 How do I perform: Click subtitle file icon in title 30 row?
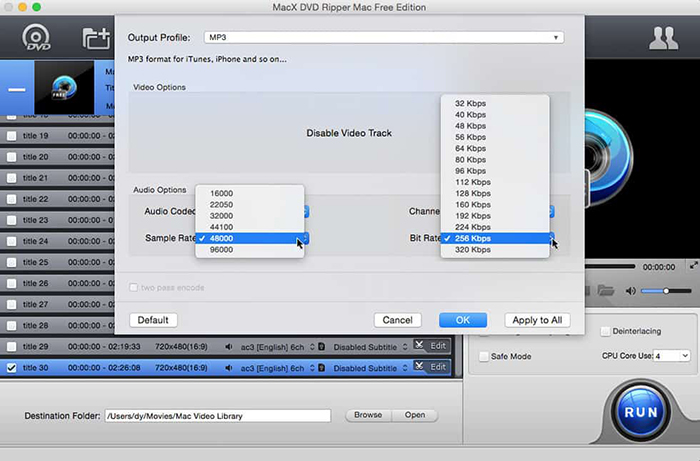[x=321, y=368]
